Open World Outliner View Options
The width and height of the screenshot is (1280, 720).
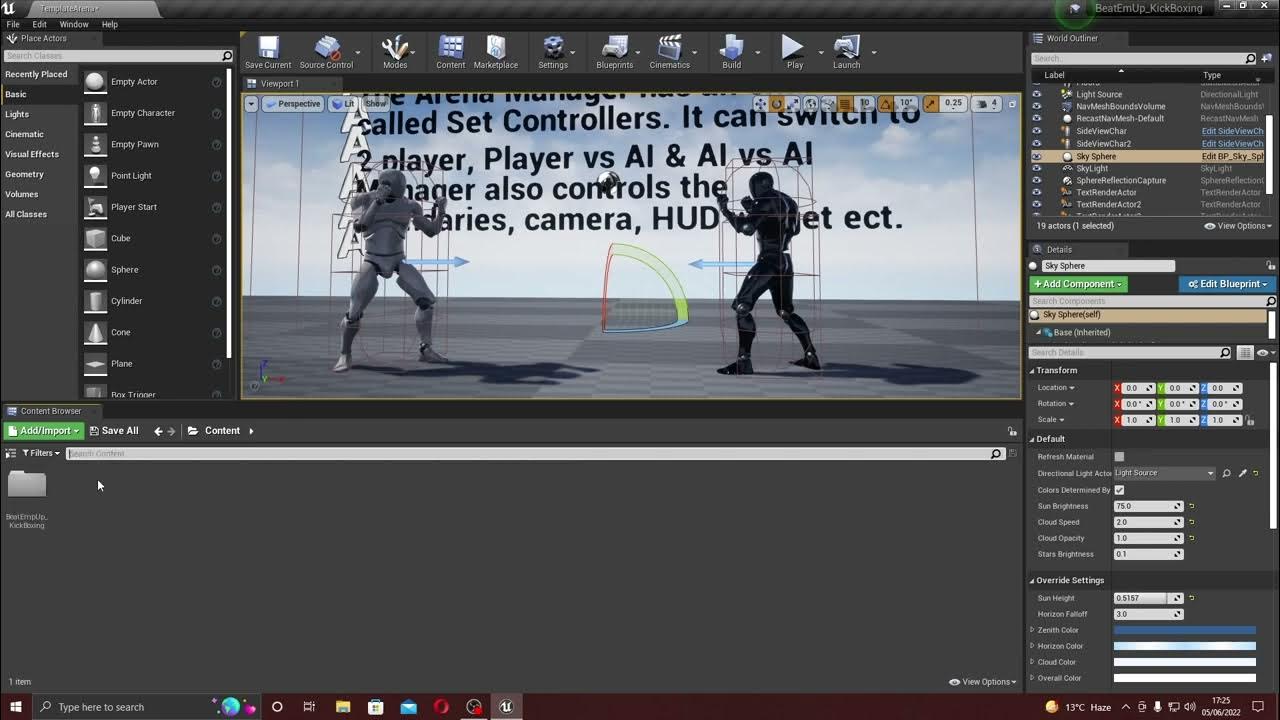tap(1238, 226)
